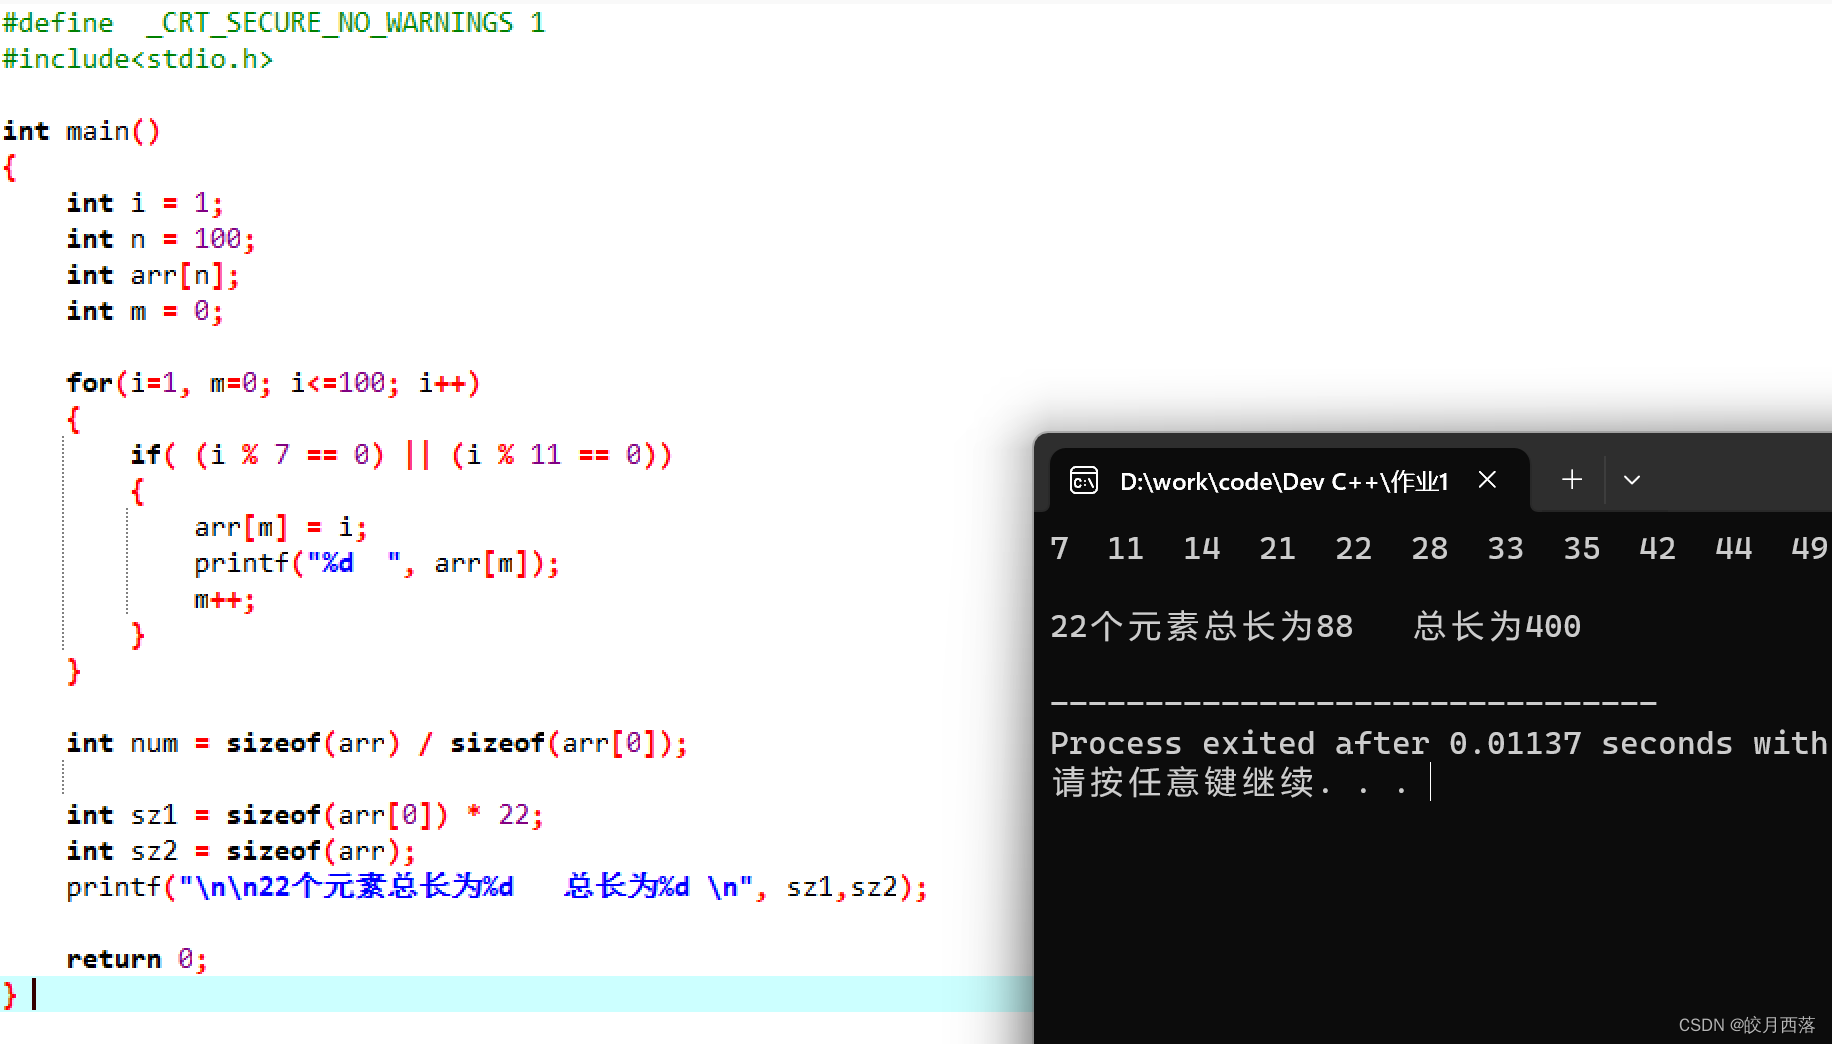Click the int sz1 = sizeof(arr[0]) * 22 line
The image size is (1832, 1044).
click(x=305, y=815)
